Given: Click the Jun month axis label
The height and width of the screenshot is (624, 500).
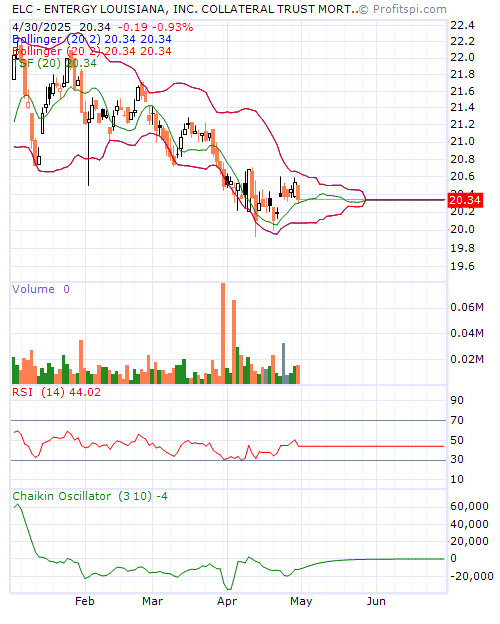Looking at the screenshot, I should (x=376, y=601).
